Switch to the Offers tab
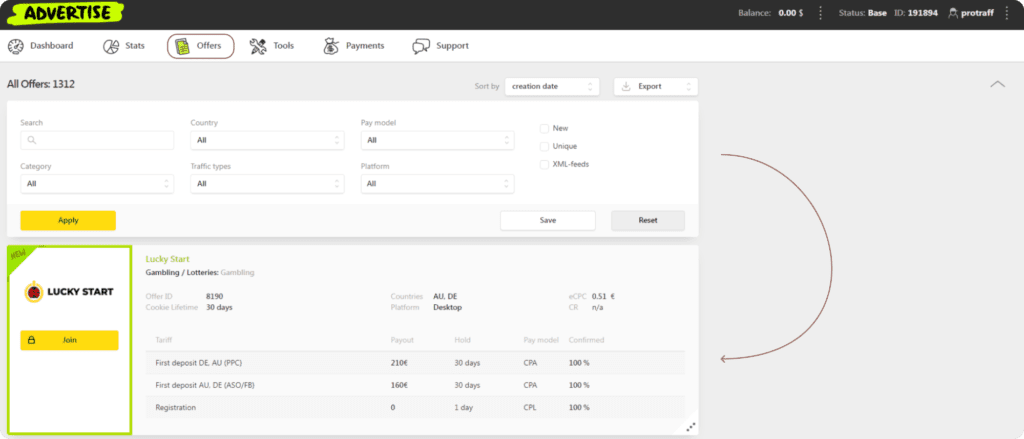The height and width of the screenshot is (439, 1024). pyautogui.click(x=200, y=46)
